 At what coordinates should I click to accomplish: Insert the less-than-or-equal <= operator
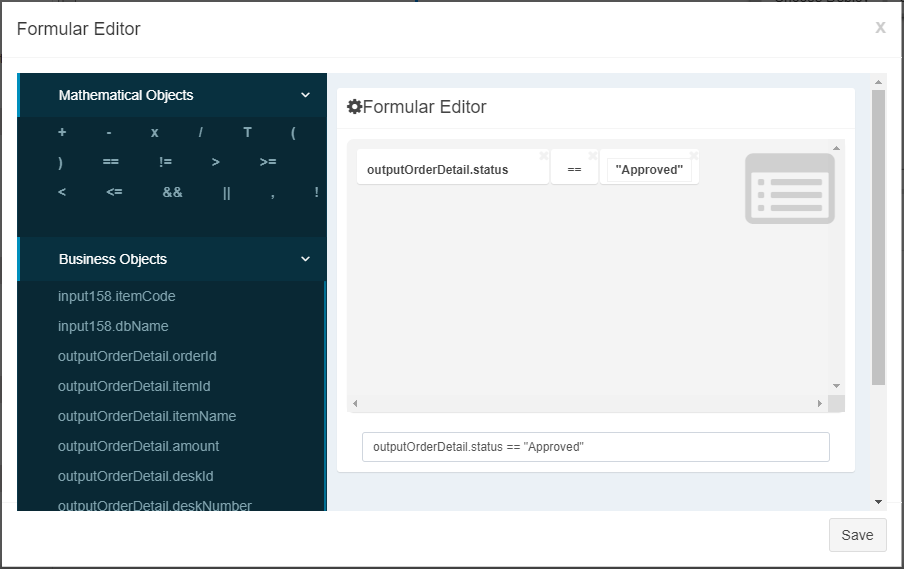(x=114, y=192)
